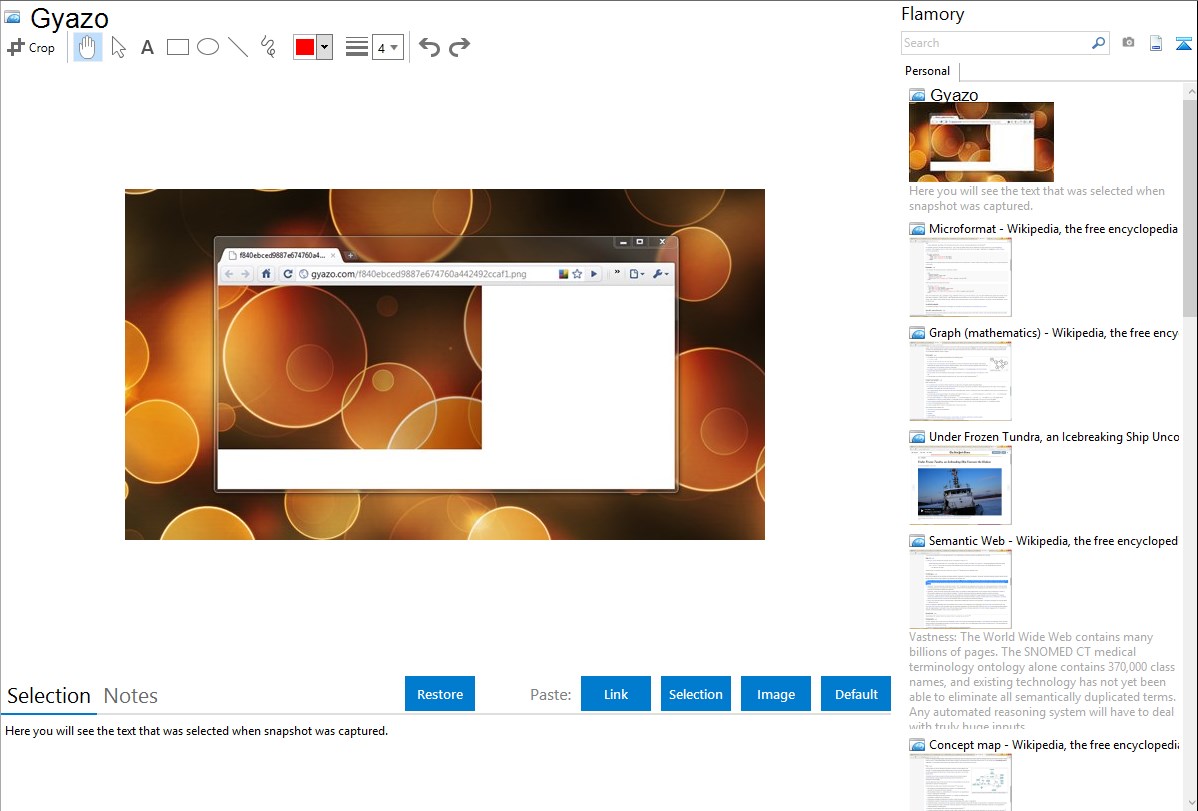Pick the ellipse shape tool
The image size is (1198, 811).
tap(208, 47)
